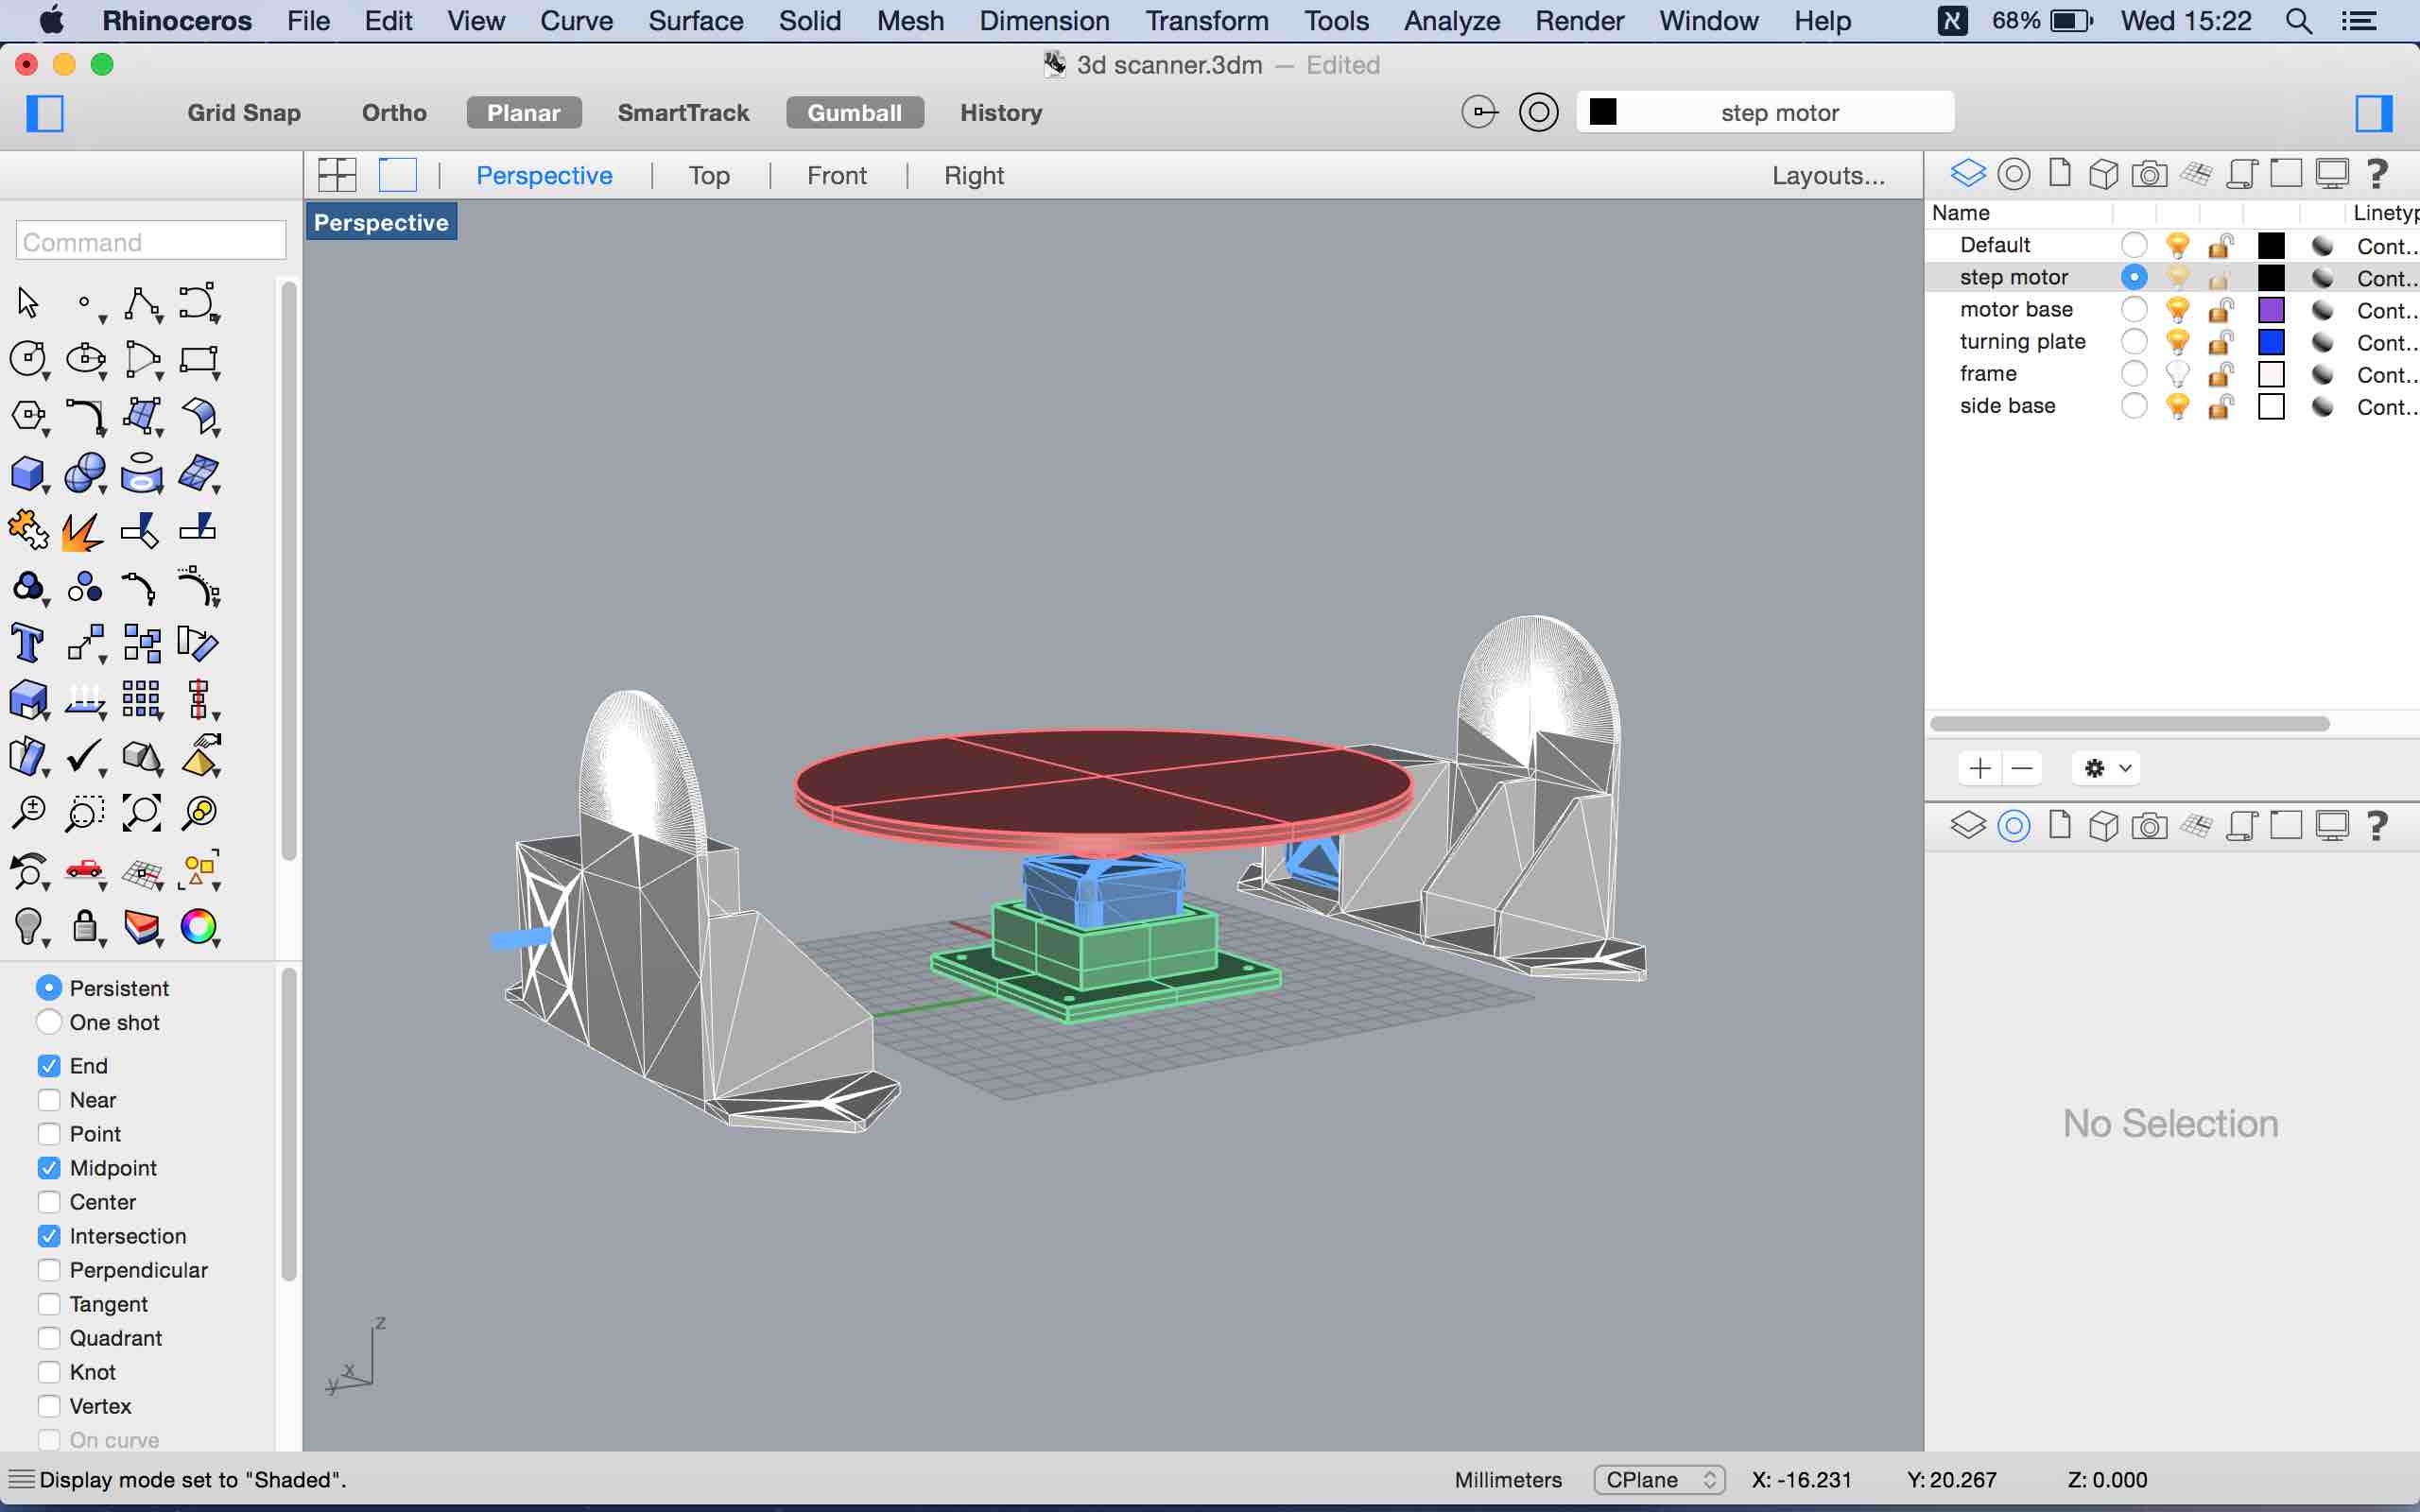Select the Zoom Window tool

[x=85, y=813]
